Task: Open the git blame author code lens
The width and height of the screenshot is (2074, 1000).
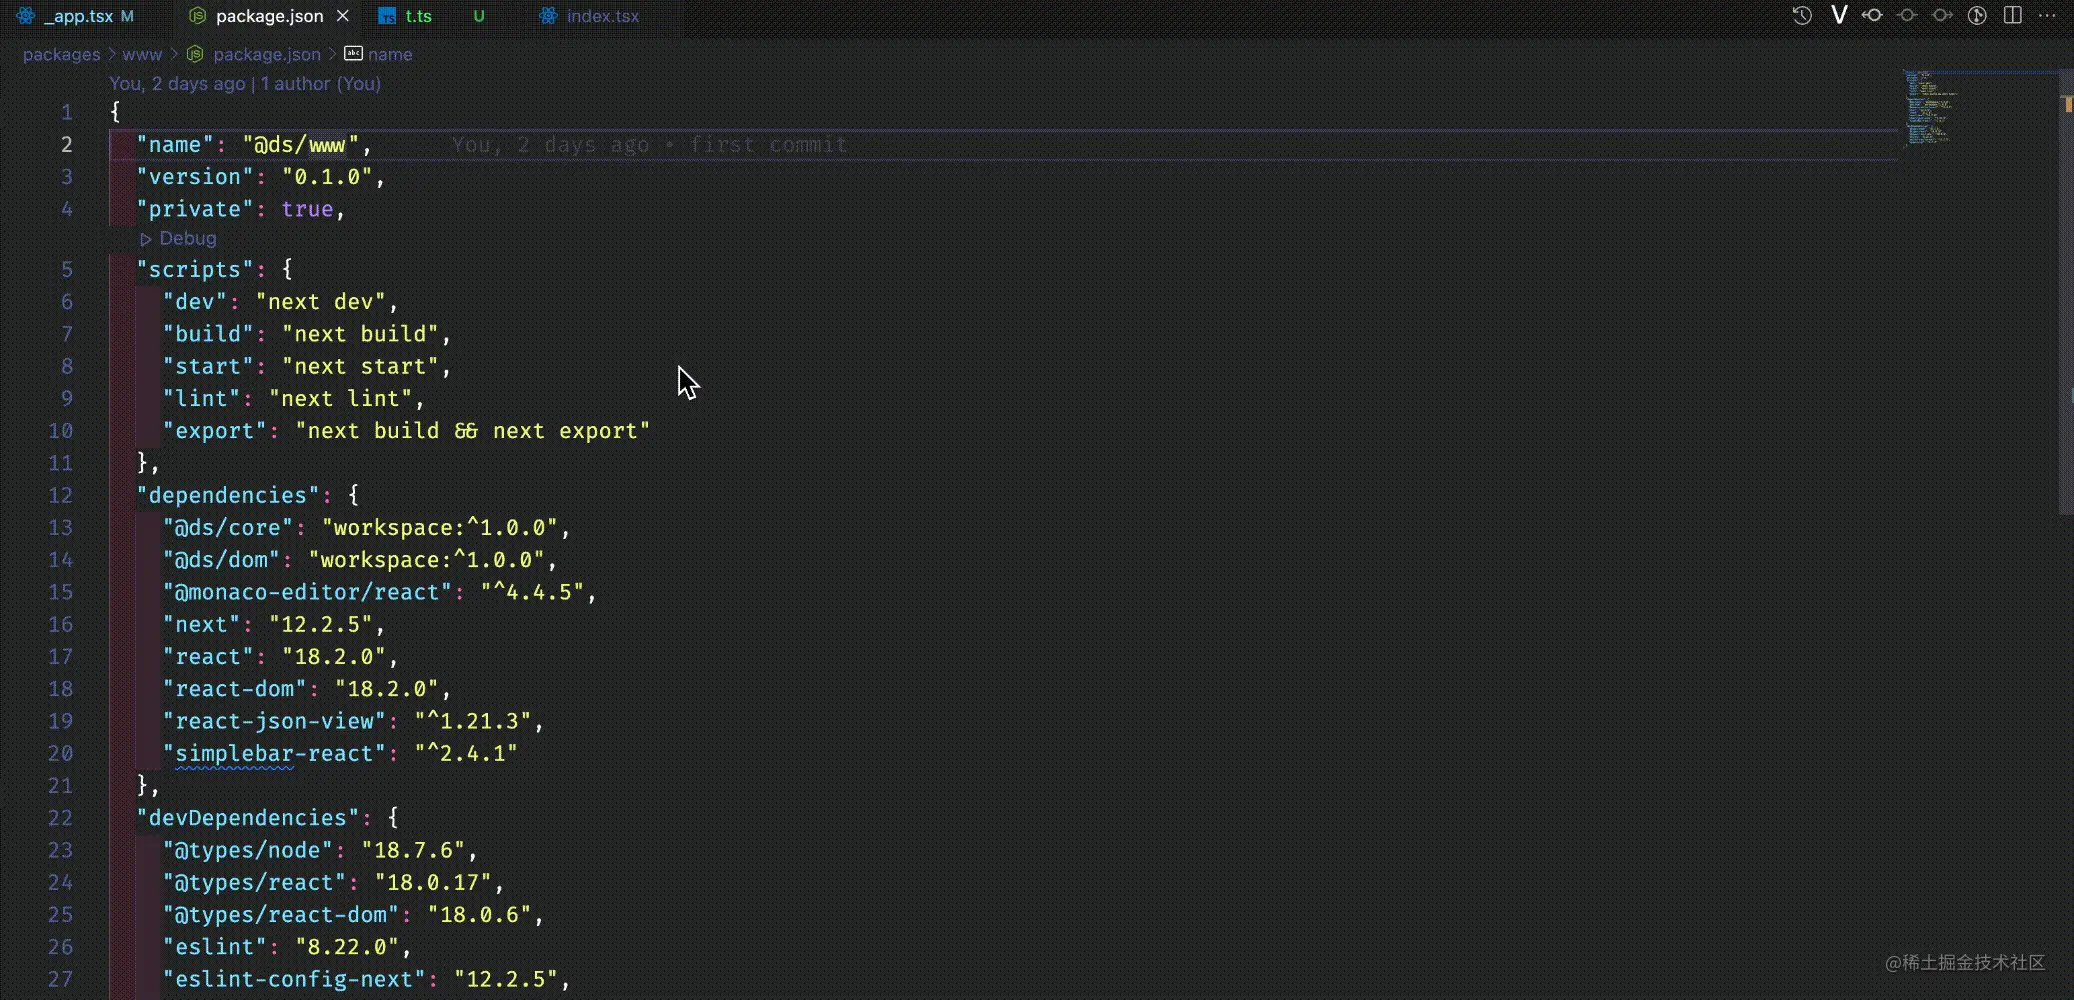Action: click(245, 84)
